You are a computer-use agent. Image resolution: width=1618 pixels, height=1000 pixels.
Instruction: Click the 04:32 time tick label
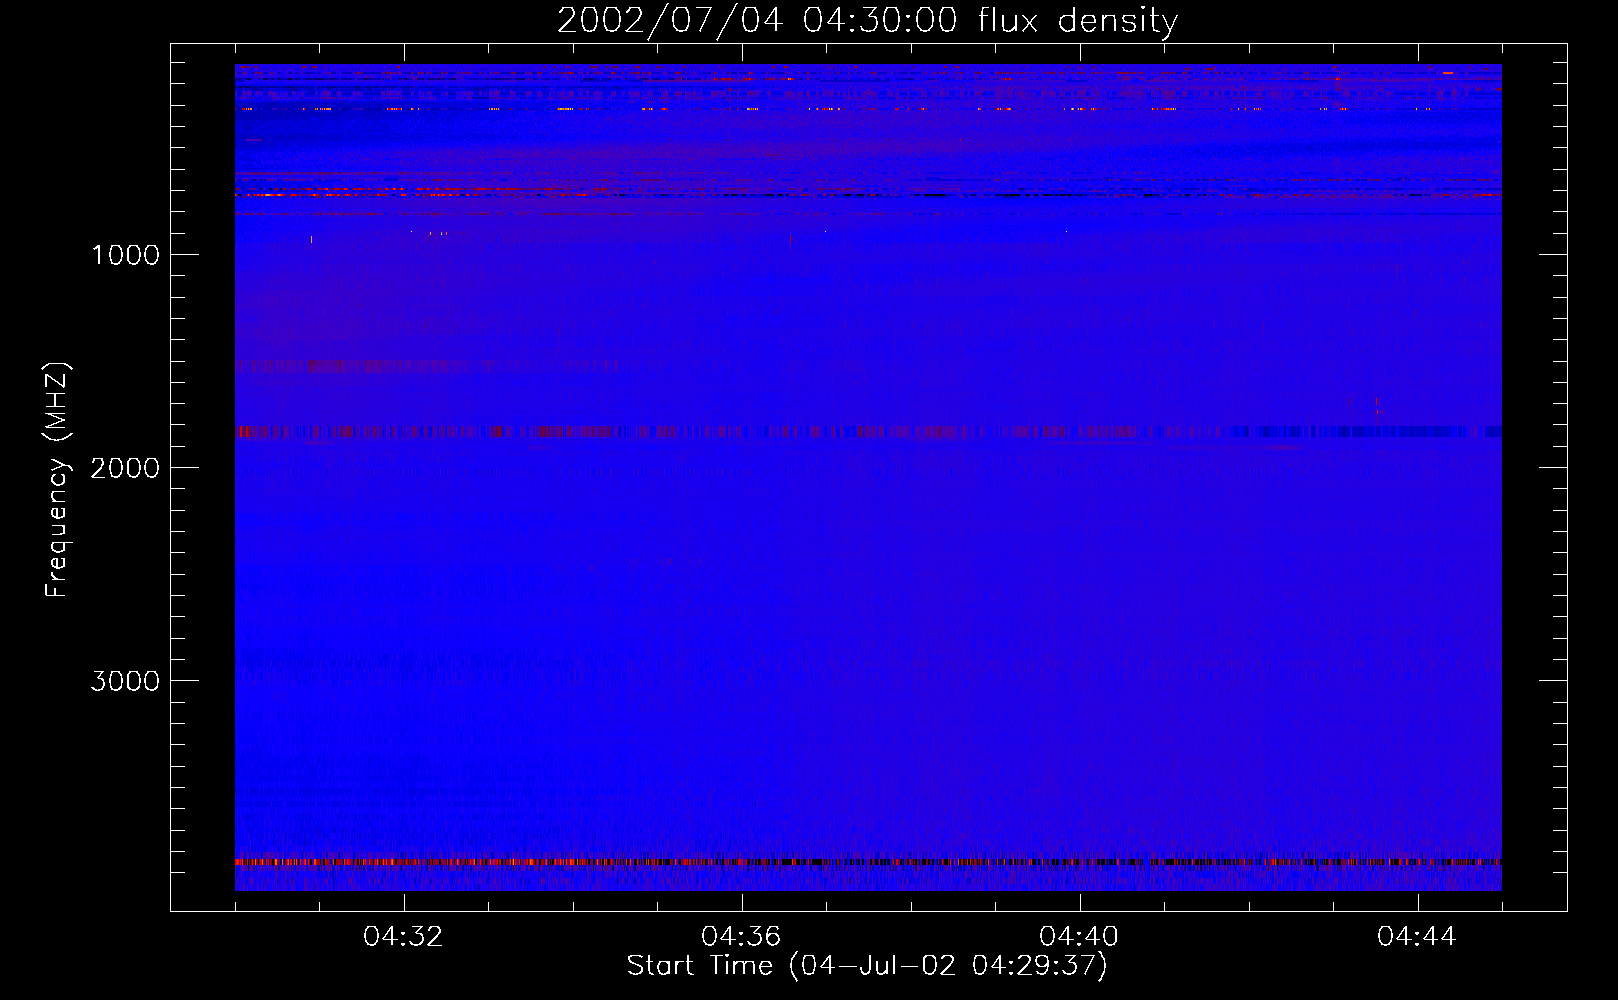pyautogui.click(x=403, y=937)
